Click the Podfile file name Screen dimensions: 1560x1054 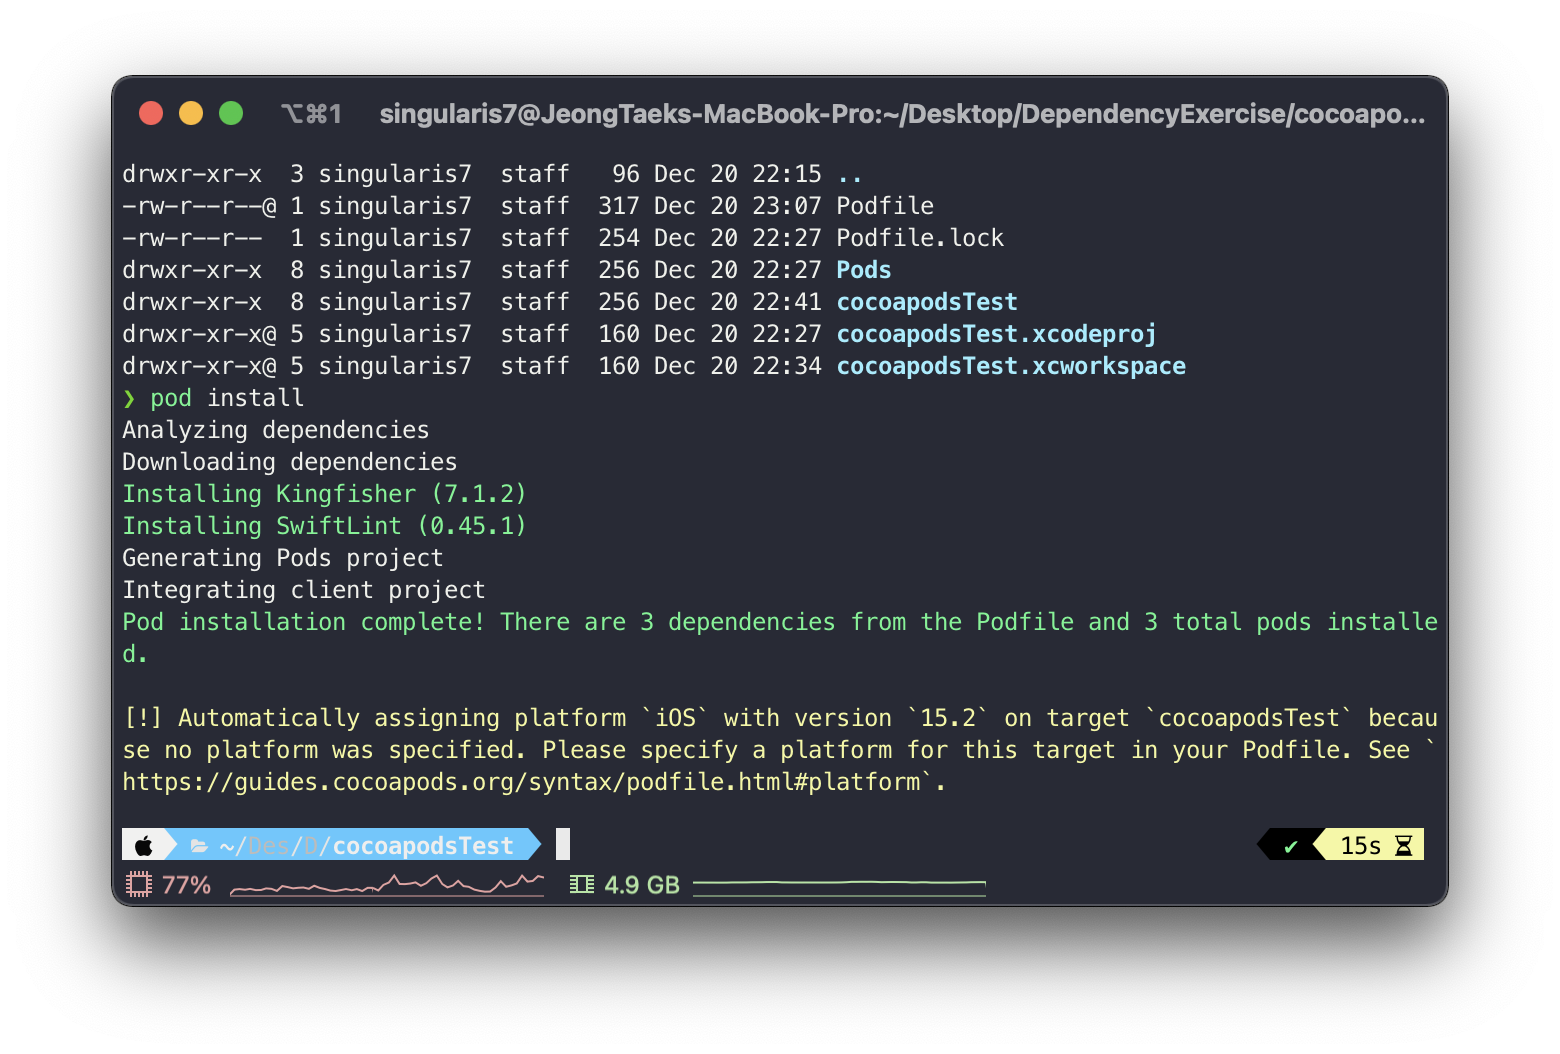point(885,206)
